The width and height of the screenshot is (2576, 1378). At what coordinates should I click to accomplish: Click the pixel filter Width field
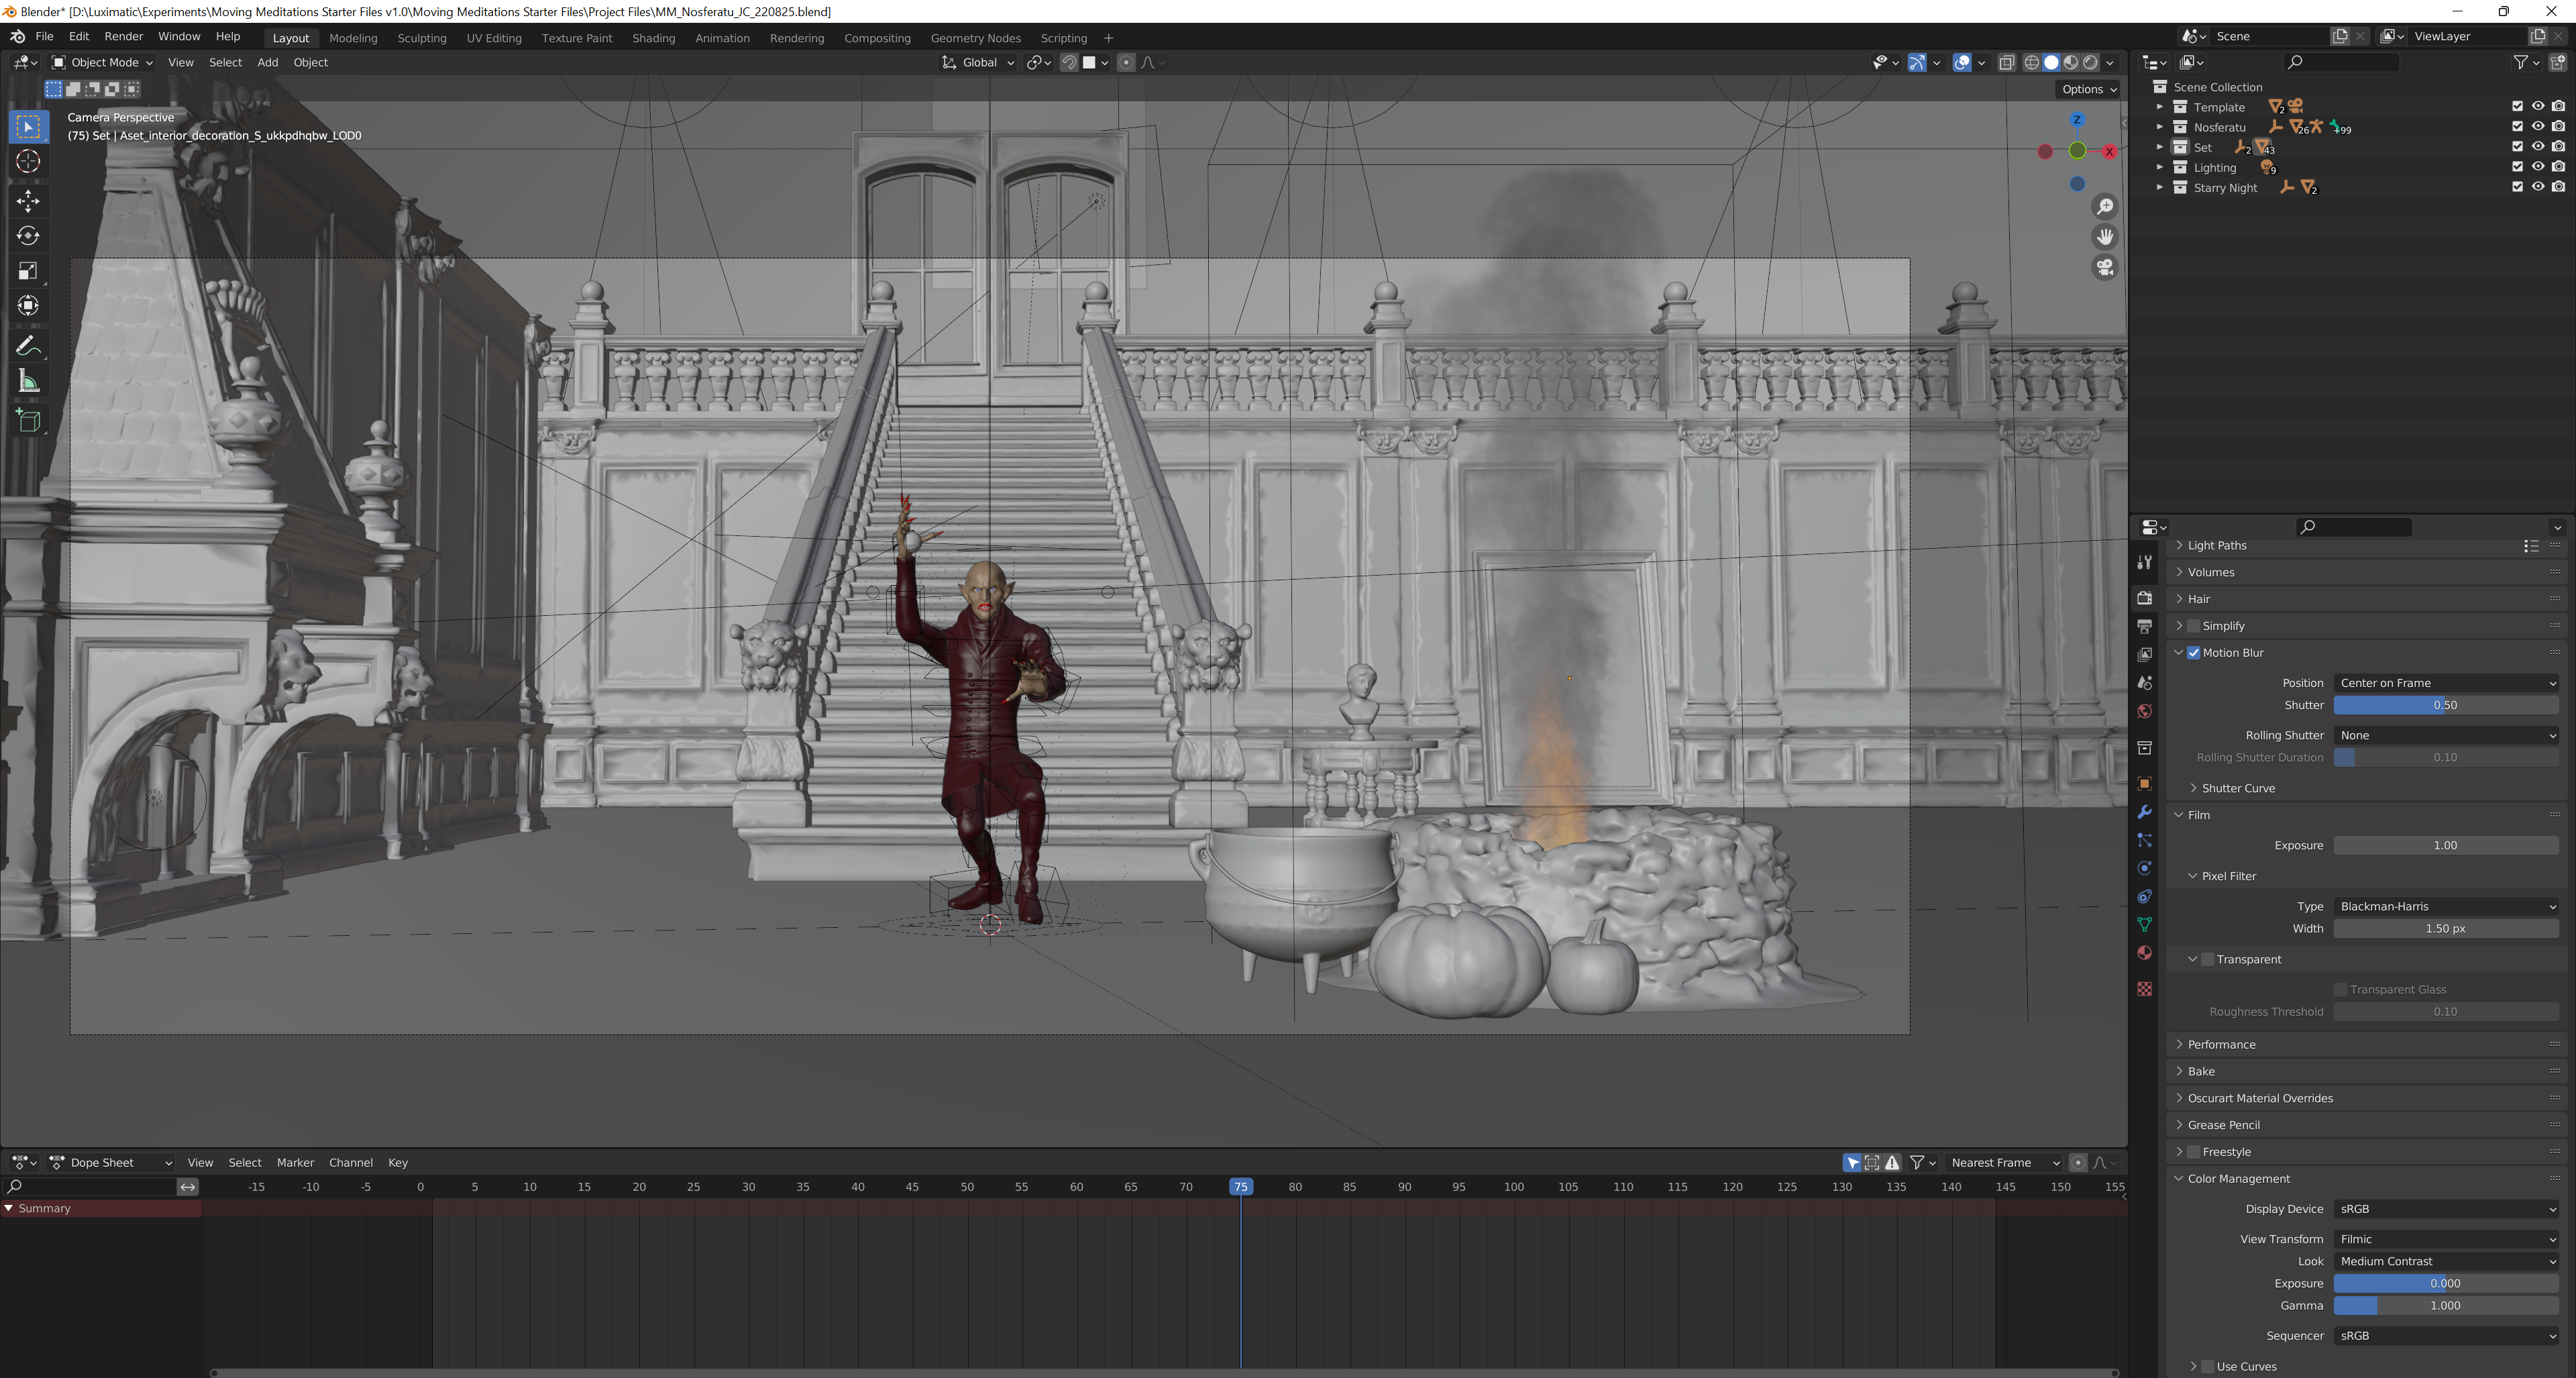coord(2445,928)
